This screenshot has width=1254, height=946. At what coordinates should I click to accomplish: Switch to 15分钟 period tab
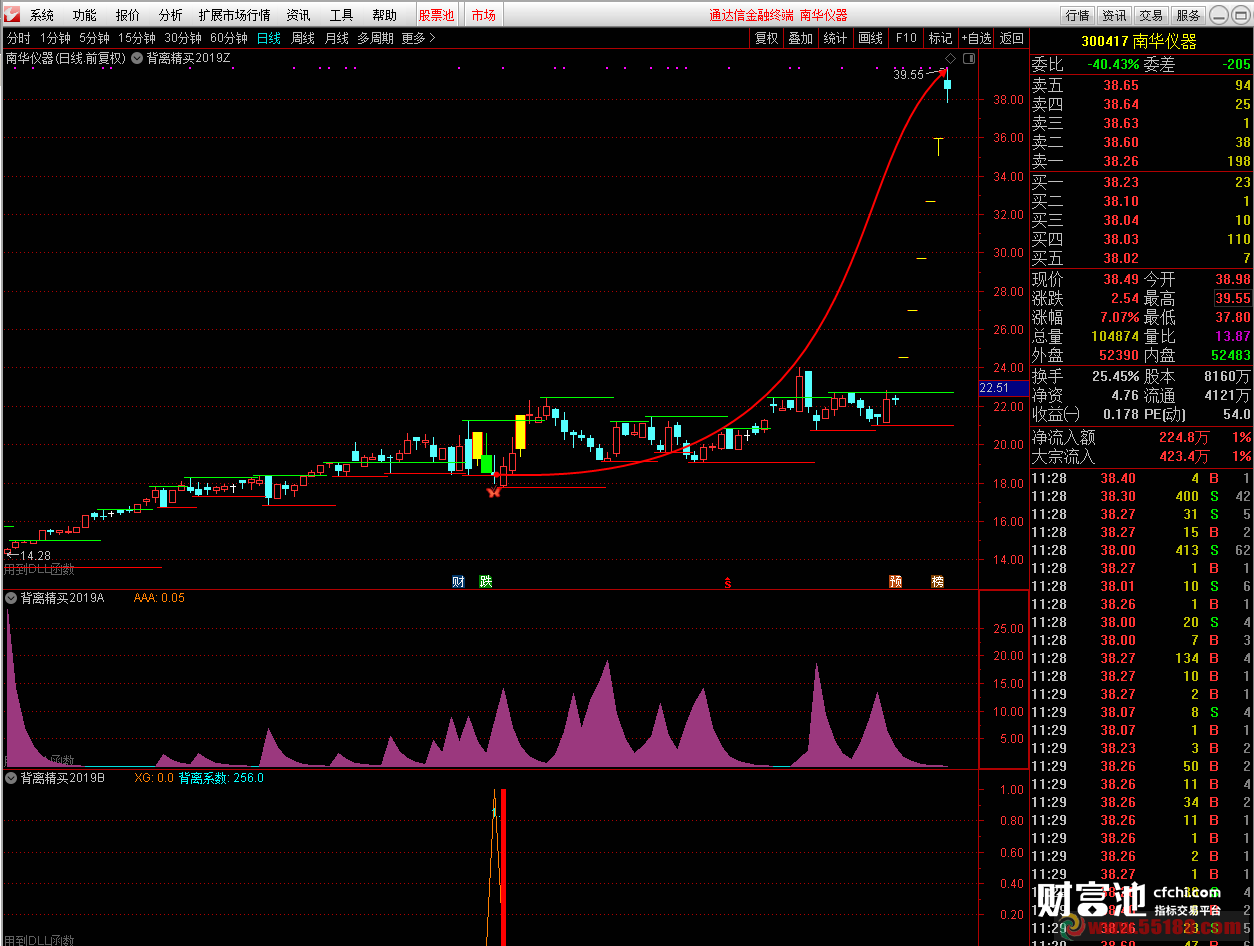point(137,38)
